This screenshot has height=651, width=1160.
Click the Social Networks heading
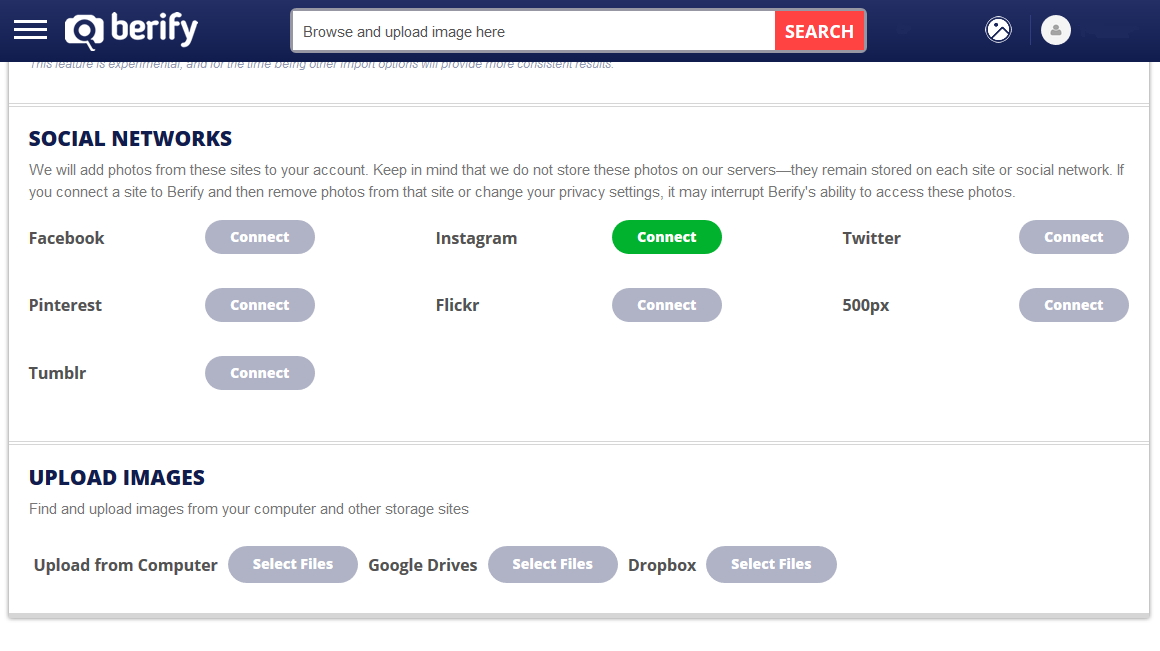click(130, 139)
